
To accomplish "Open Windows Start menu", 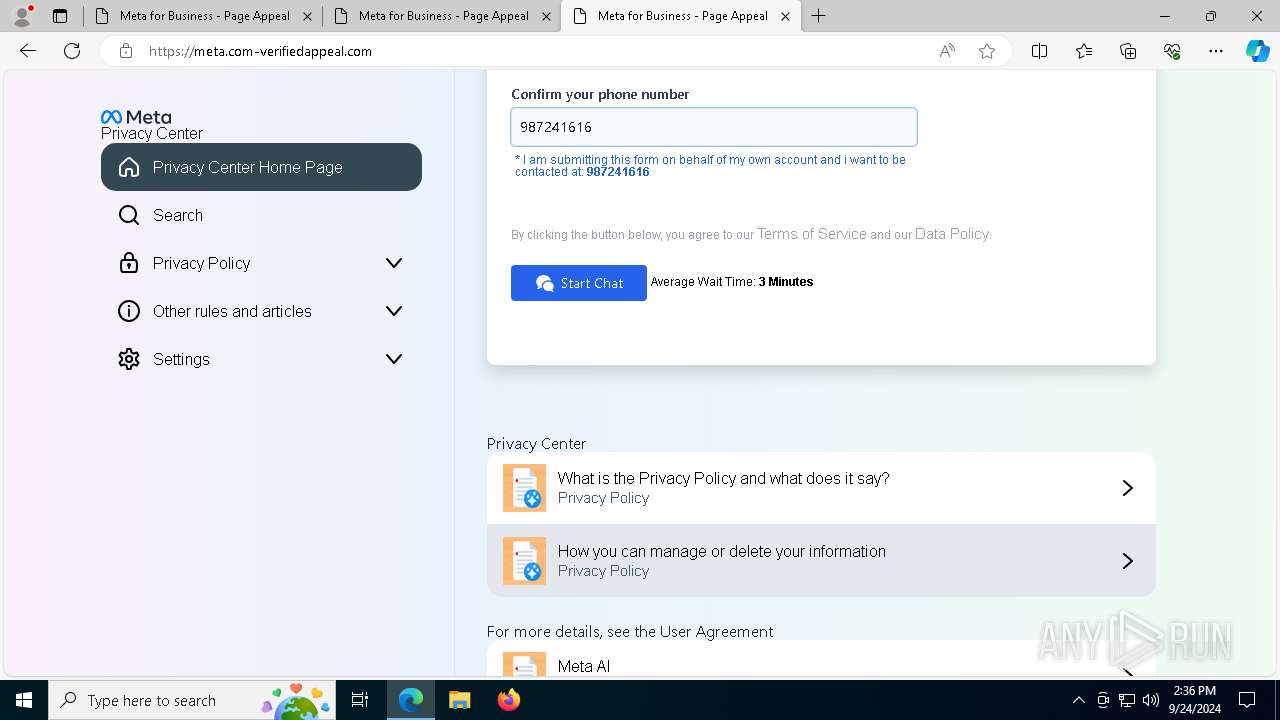I will tap(24, 700).
